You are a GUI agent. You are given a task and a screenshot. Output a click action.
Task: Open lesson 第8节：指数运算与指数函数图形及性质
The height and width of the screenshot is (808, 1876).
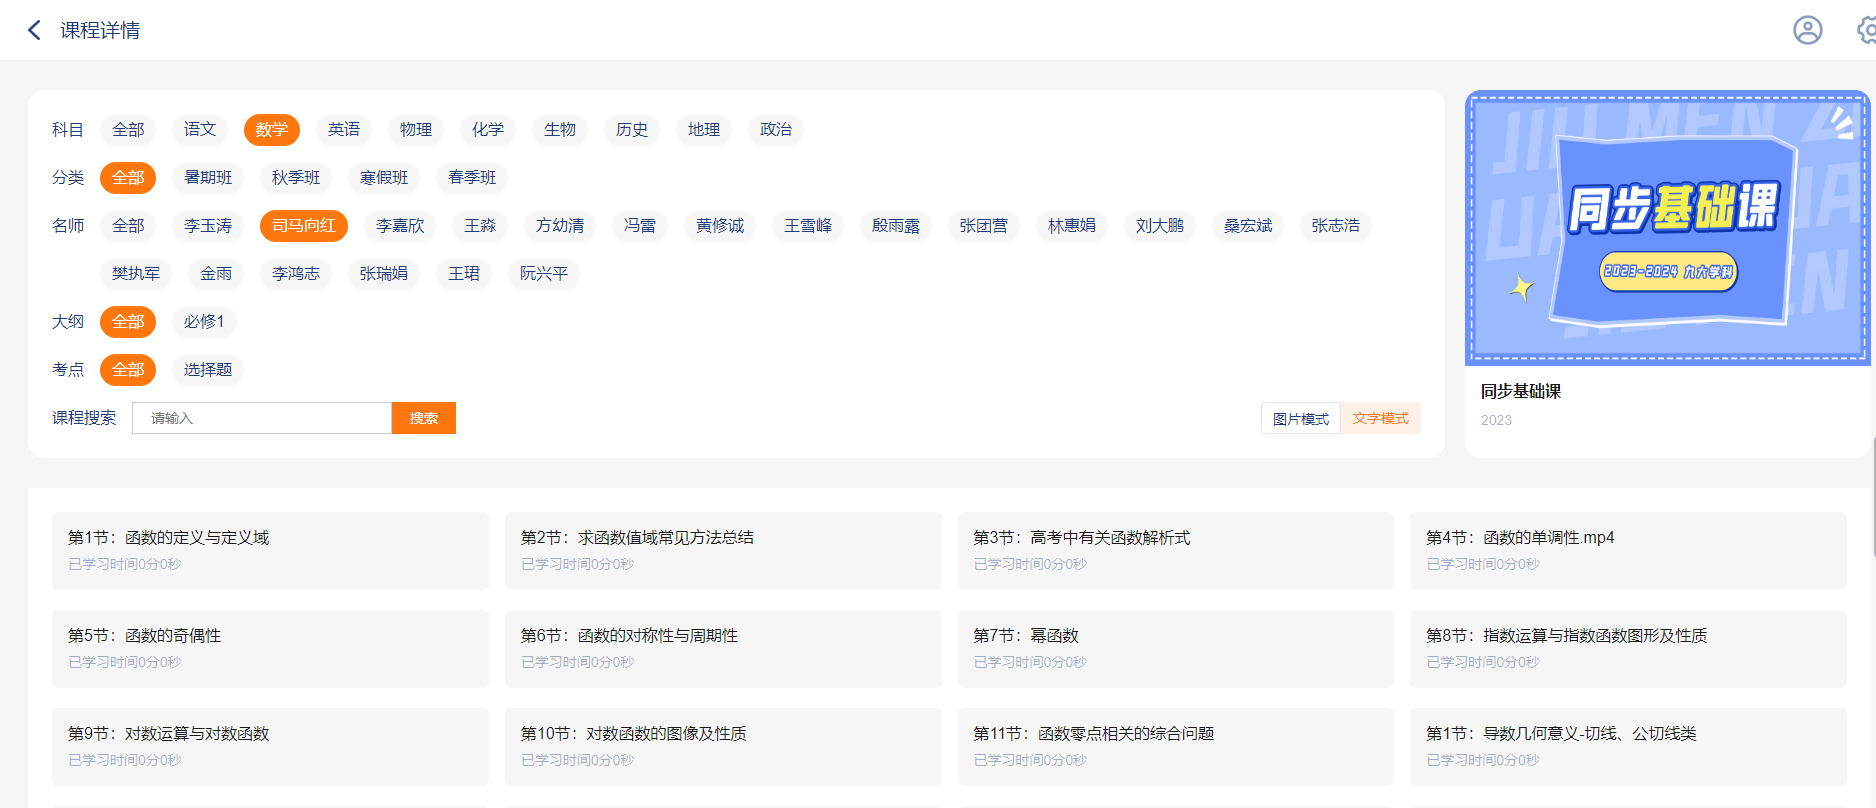tap(1628, 649)
